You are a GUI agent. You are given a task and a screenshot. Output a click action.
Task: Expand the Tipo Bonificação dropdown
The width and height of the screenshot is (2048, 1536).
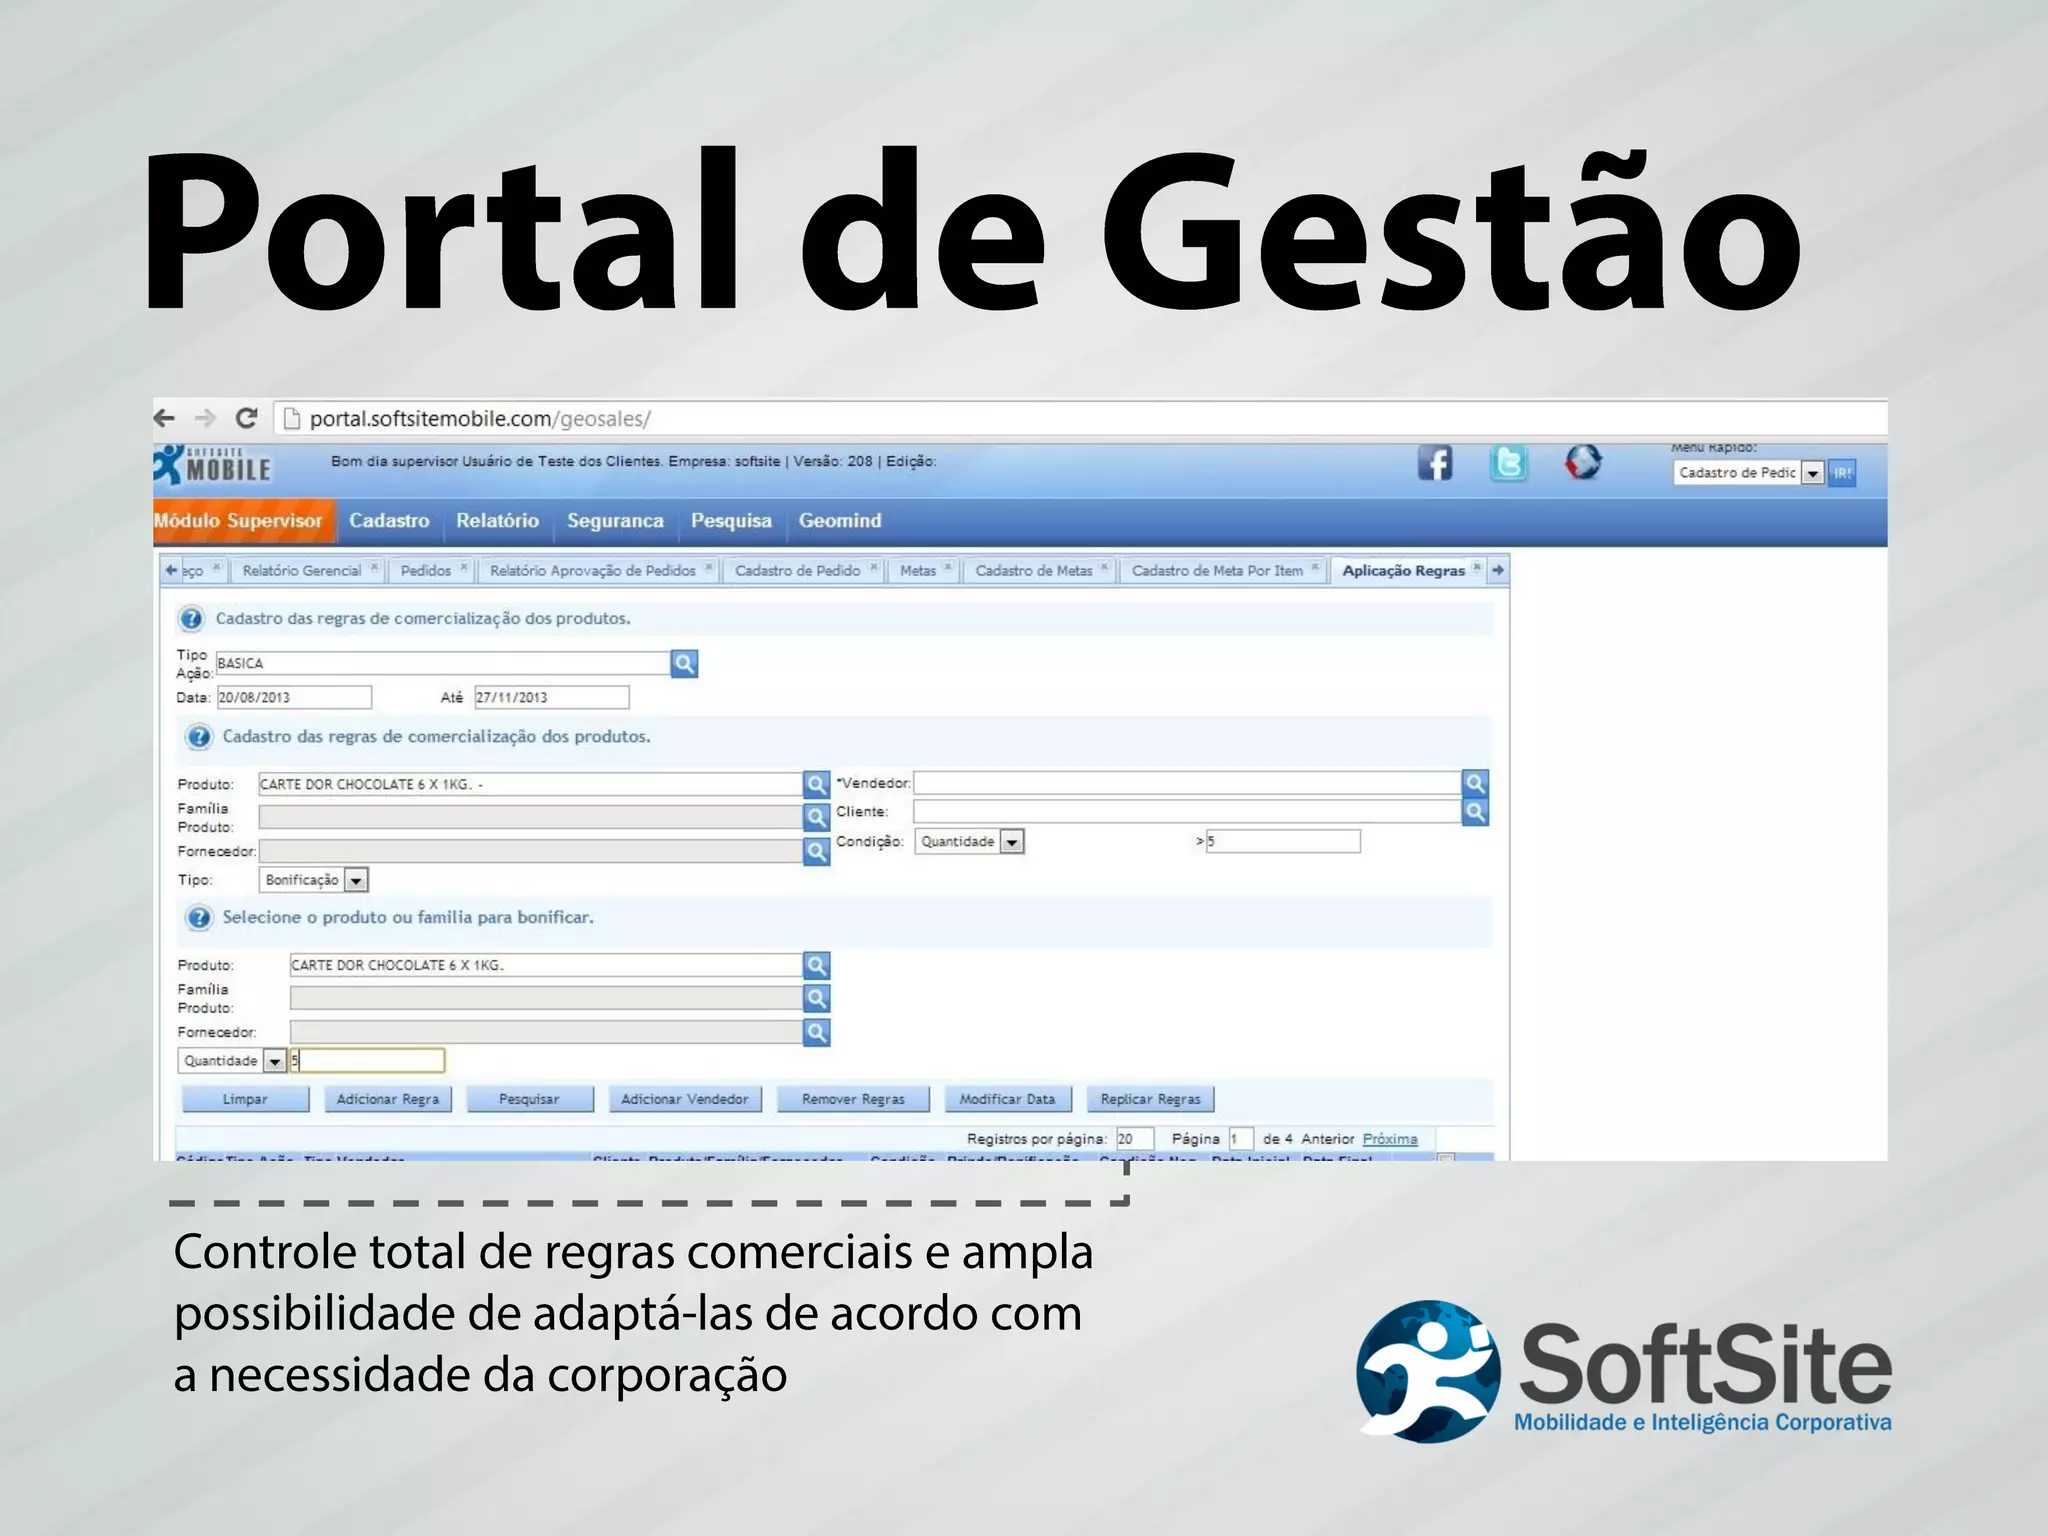[x=356, y=880]
